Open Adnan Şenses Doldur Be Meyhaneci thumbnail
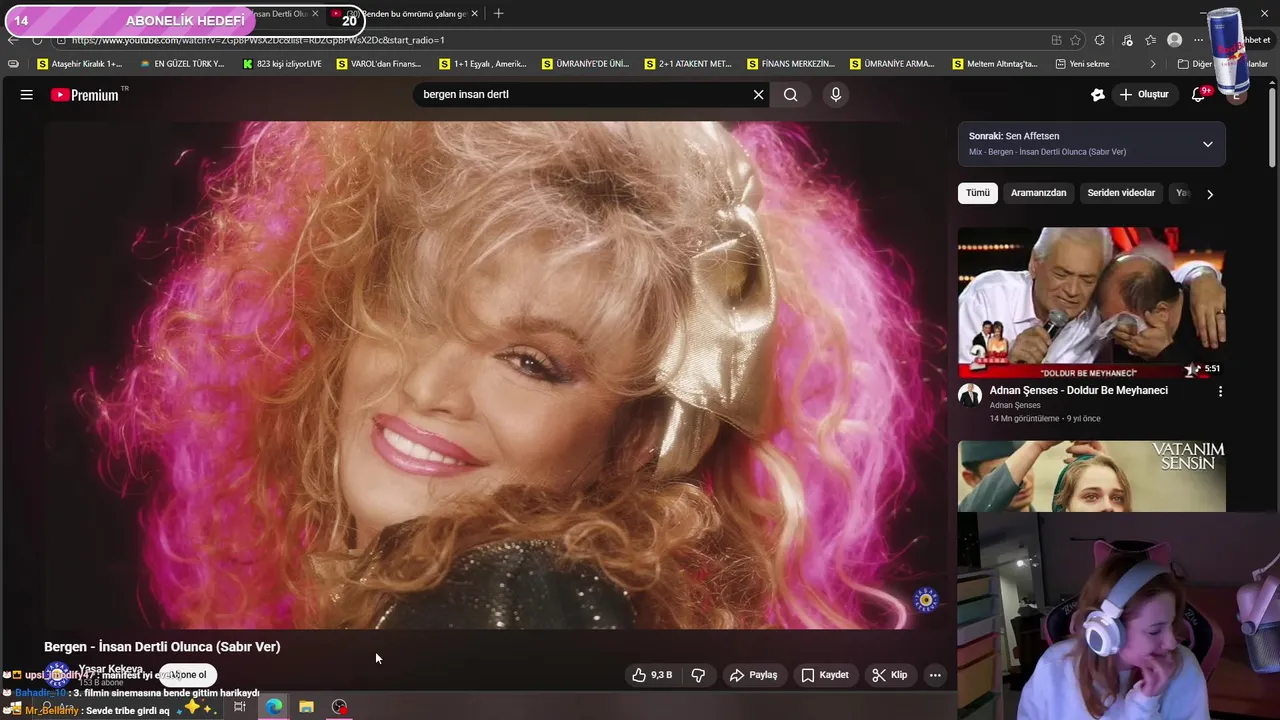Screen dimensions: 1280x720 click(1092, 303)
